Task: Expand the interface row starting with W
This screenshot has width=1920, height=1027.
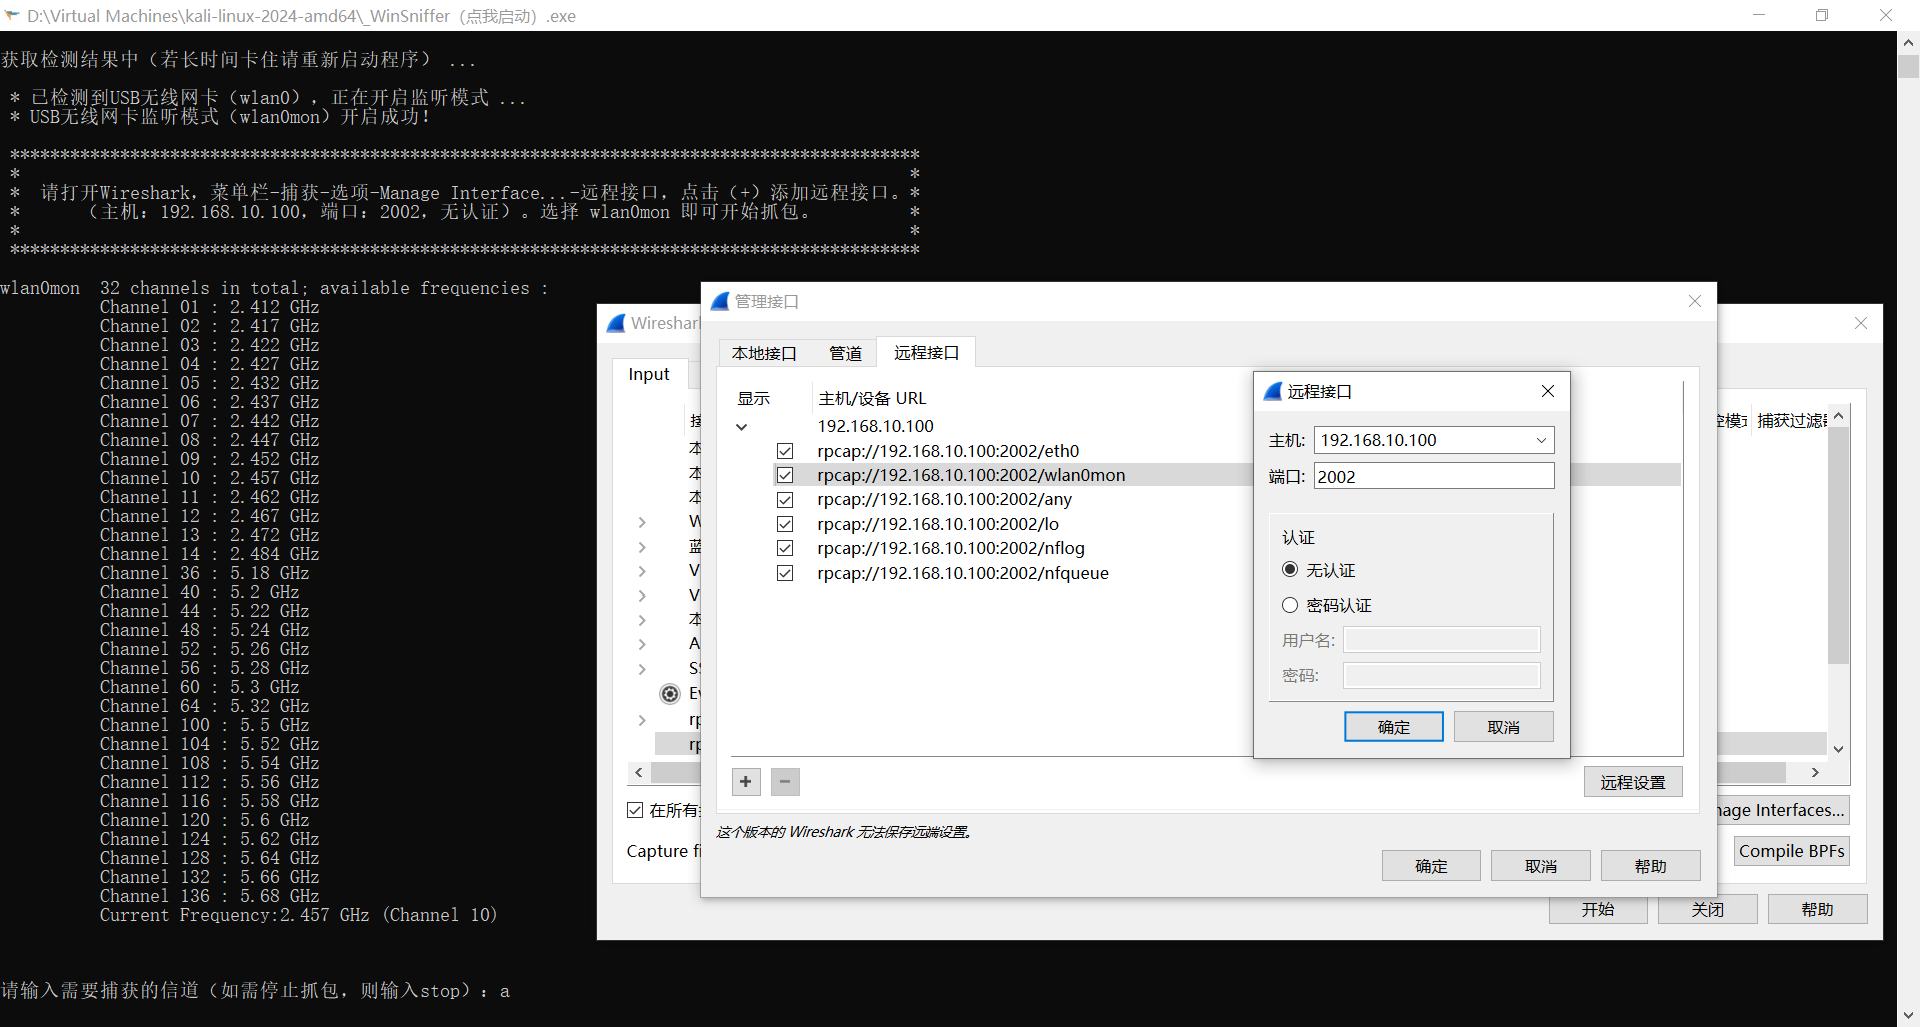Action: [642, 522]
